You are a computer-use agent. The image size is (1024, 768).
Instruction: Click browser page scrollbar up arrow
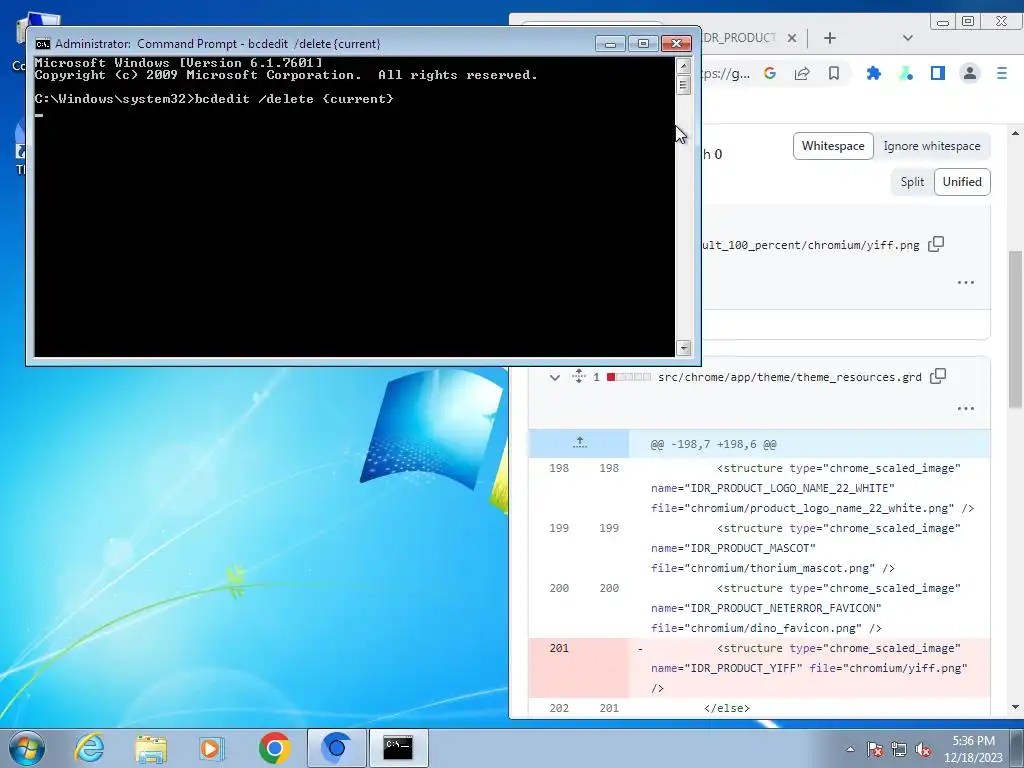coord(1015,133)
